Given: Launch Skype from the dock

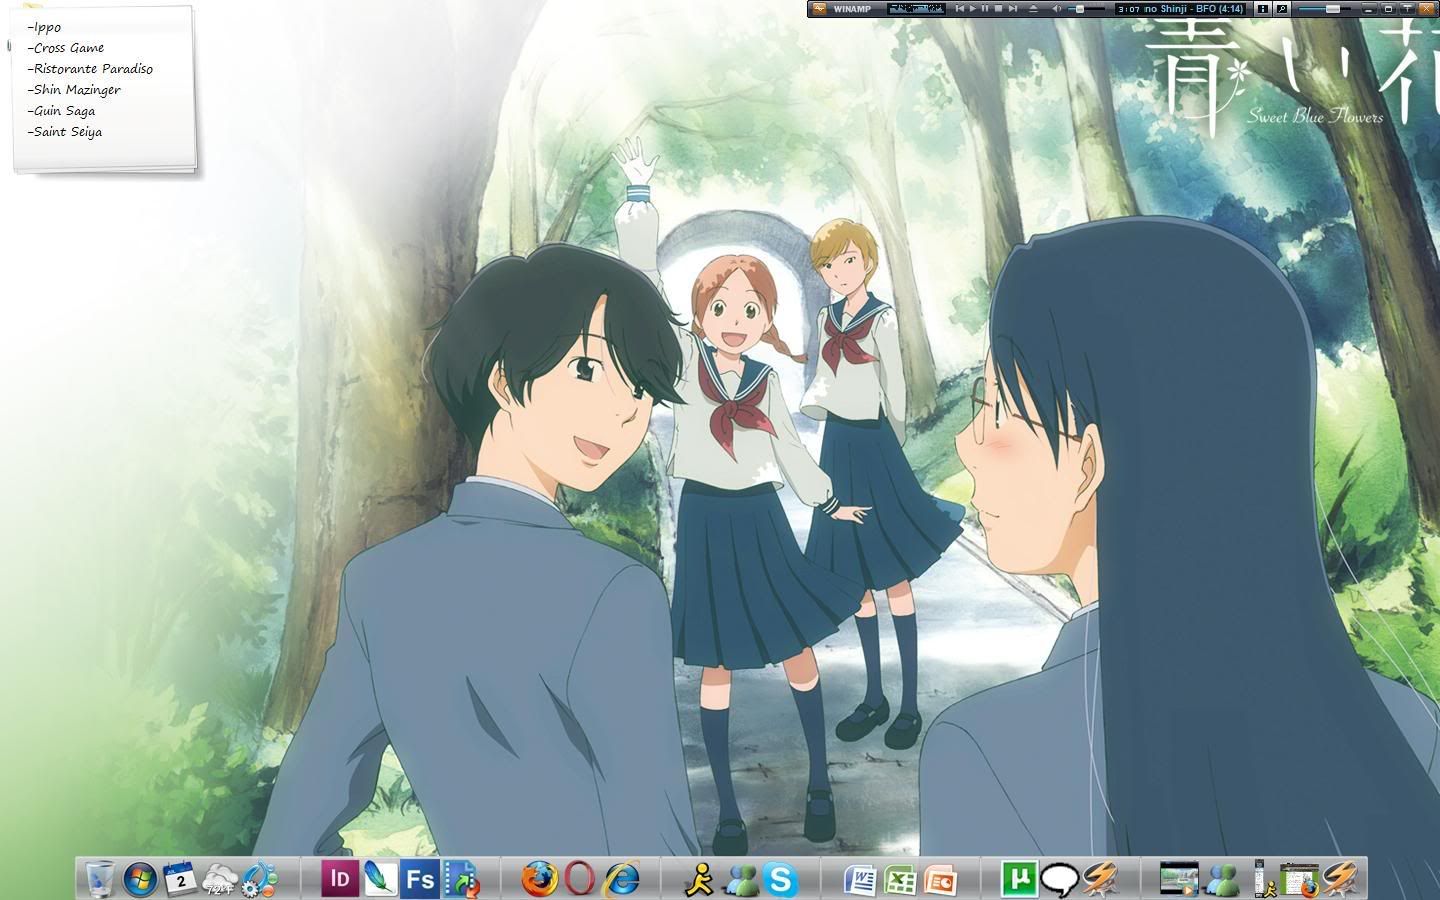Looking at the screenshot, I should pos(780,880).
